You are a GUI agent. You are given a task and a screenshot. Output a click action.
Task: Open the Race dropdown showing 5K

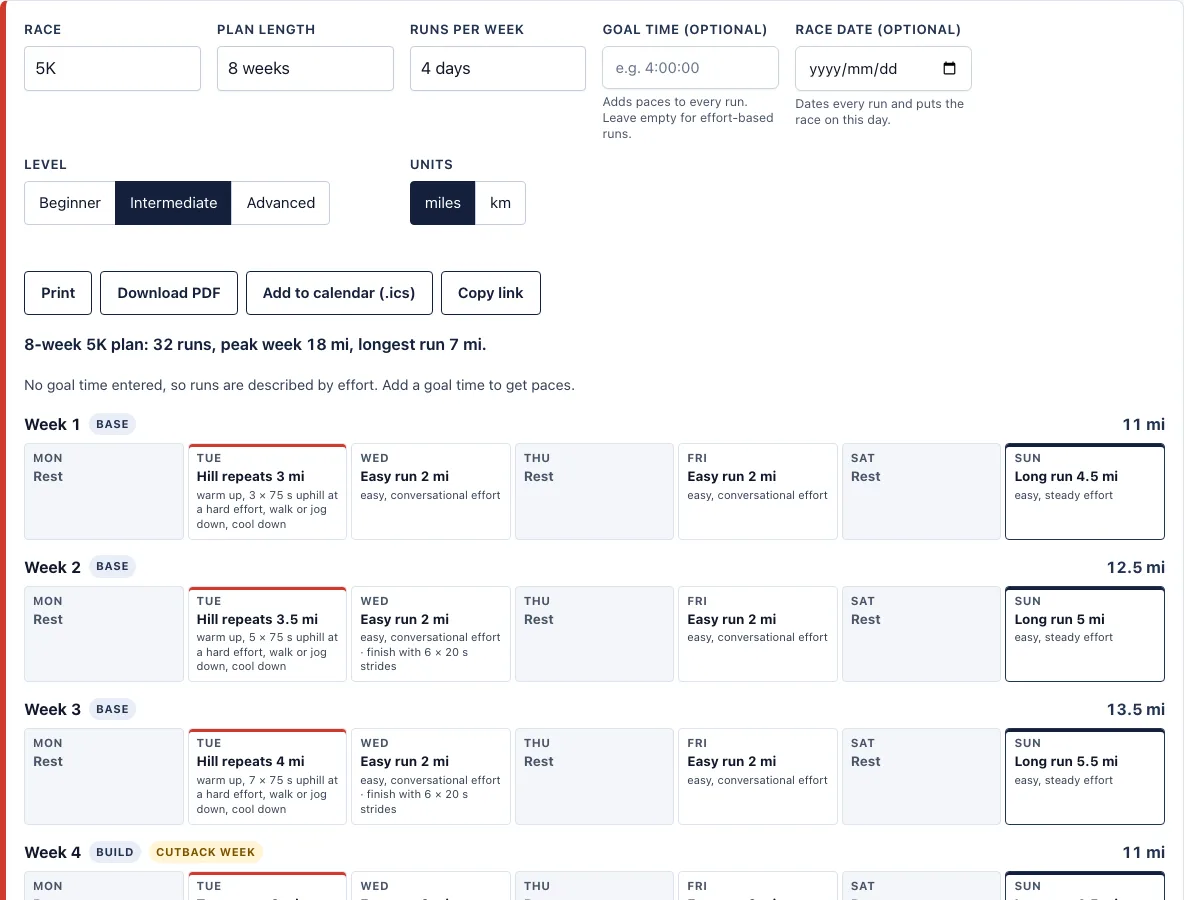click(x=113, y=69)
